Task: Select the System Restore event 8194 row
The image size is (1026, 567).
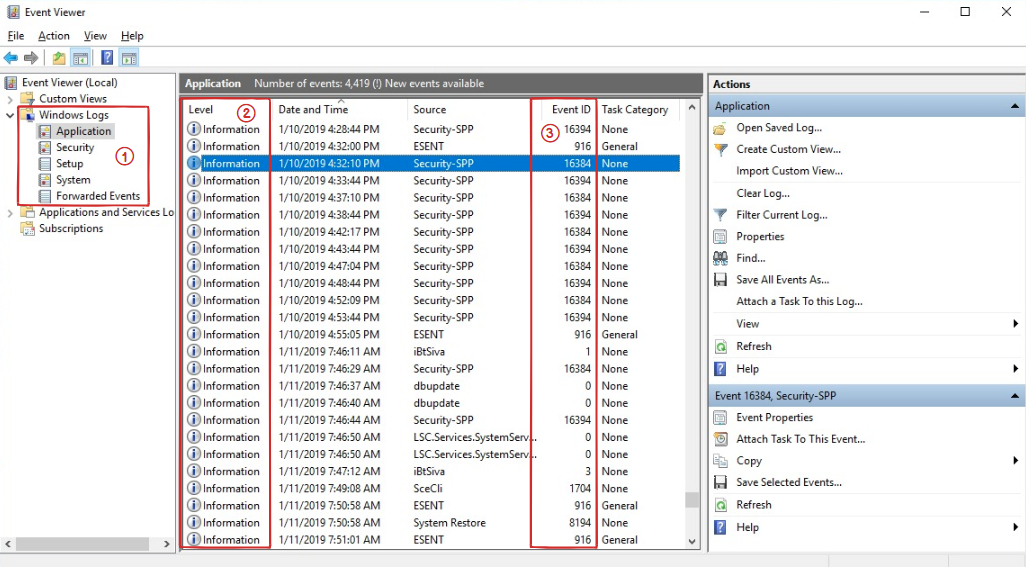Action: 432,523
